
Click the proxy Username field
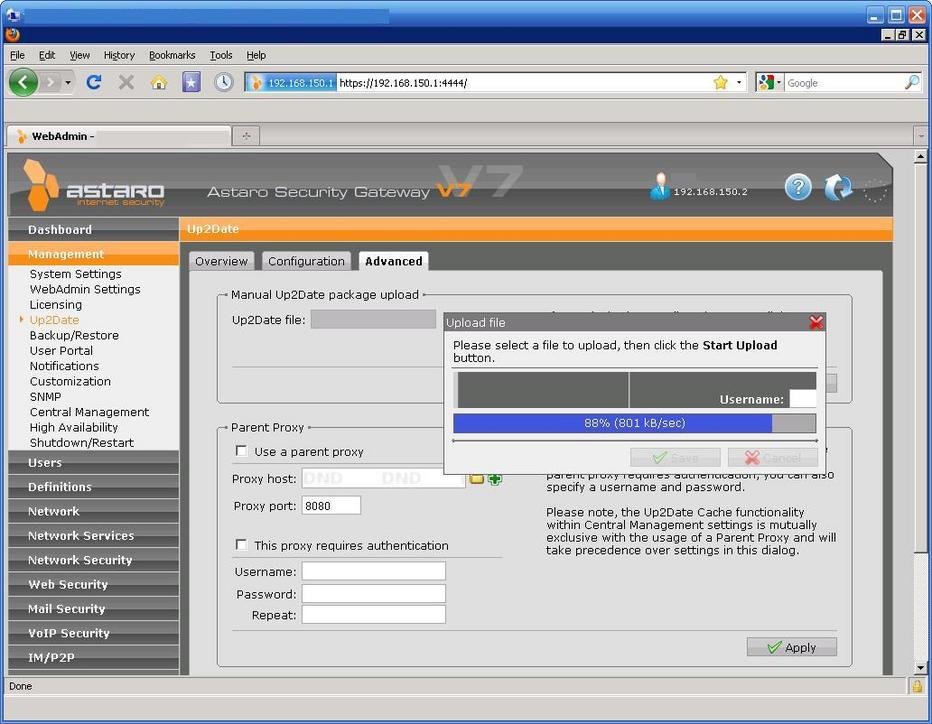(373, 571)
